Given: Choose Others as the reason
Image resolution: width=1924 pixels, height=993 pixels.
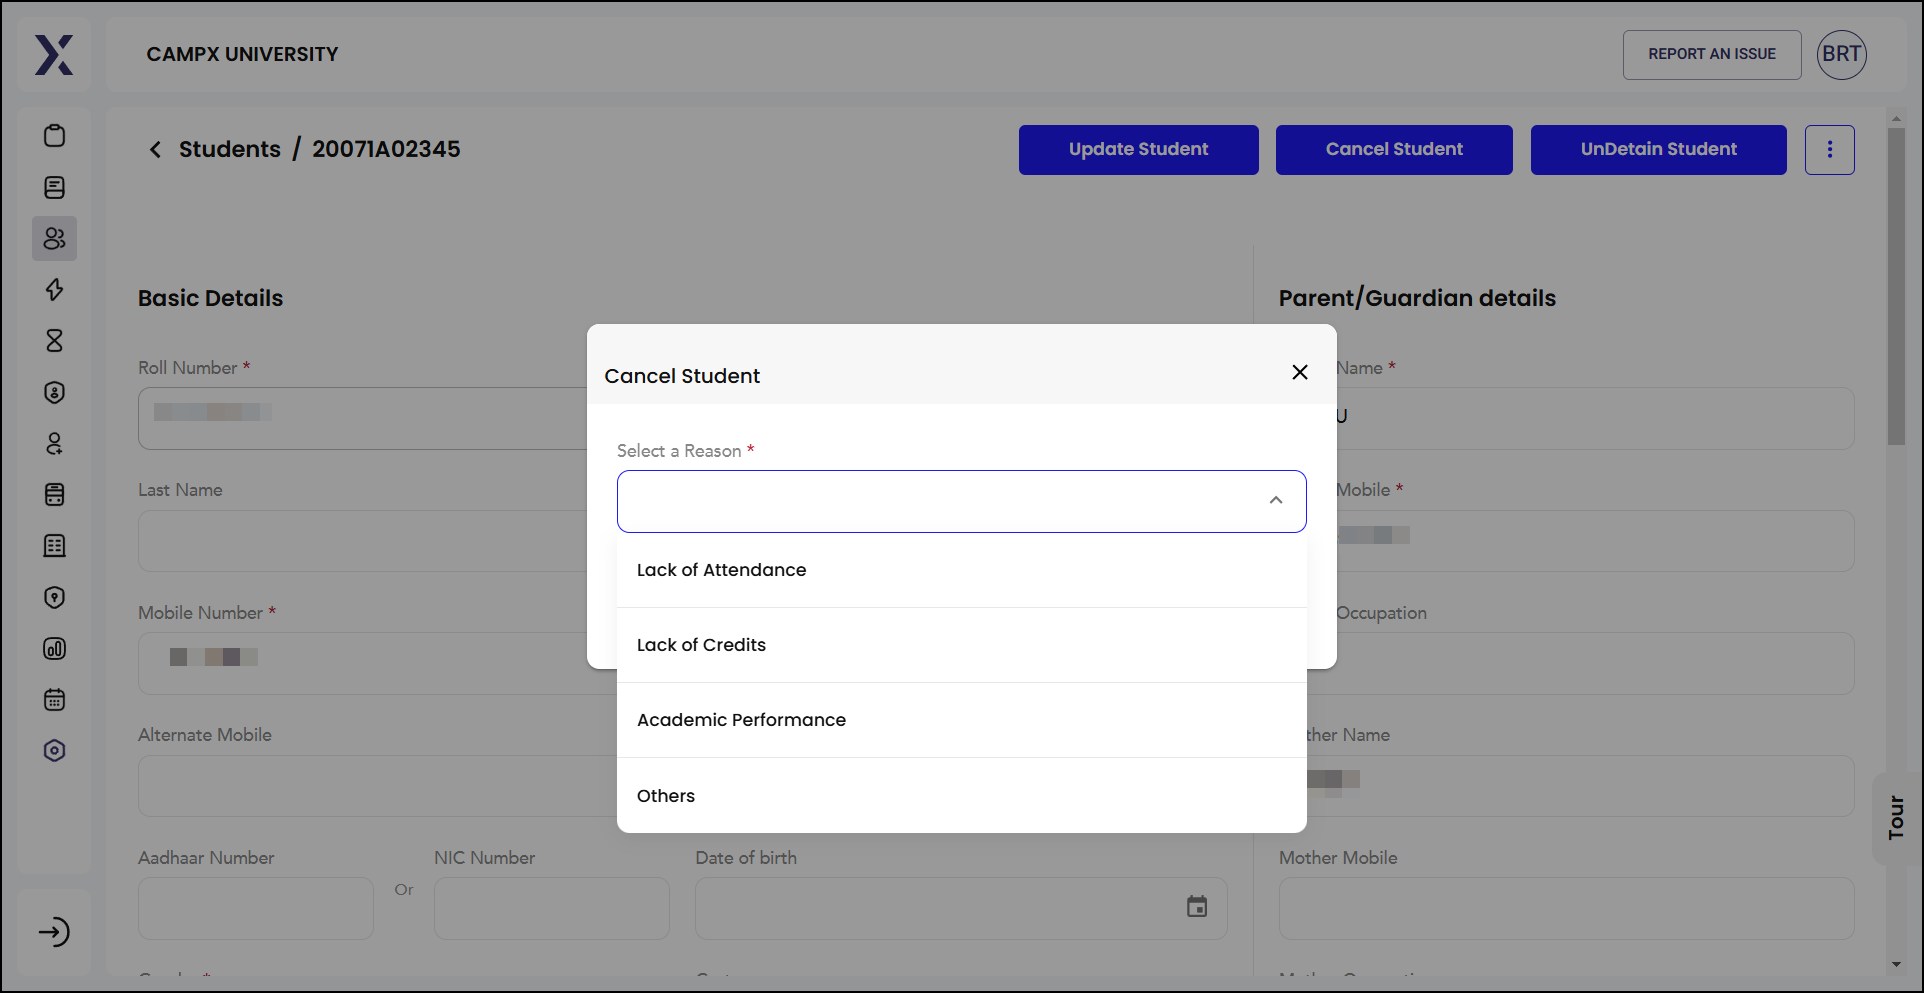Looking at the screenshot, I should 962,796.
